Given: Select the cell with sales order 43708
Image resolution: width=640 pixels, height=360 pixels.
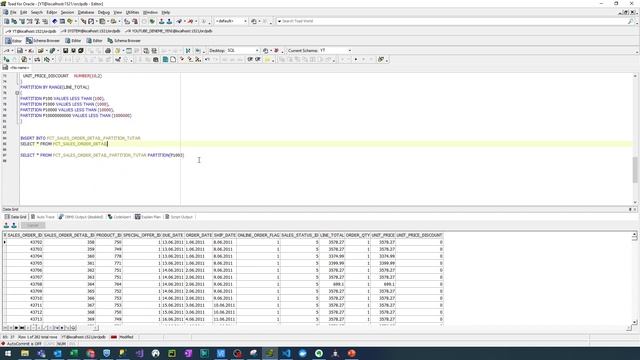Looking at the screenshot, I should pos(25,284).
